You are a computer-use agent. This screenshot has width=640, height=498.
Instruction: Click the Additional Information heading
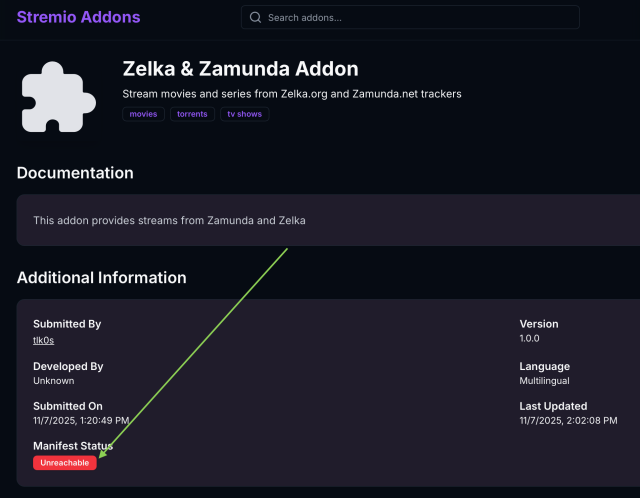[x=101, y=278]
